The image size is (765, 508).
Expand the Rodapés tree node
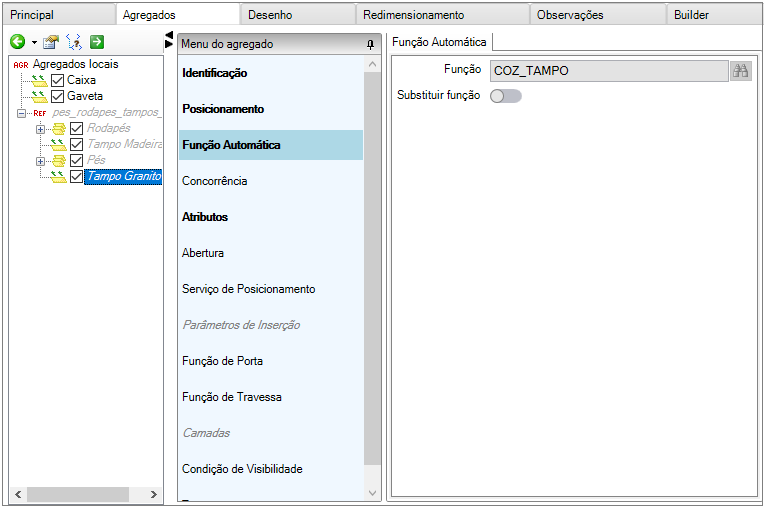[40, 129]
